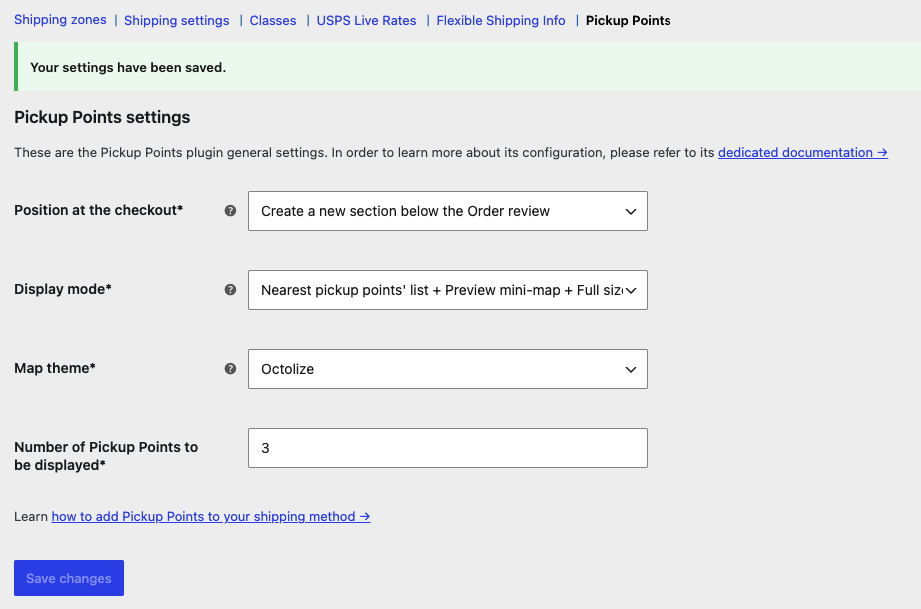Open how to add Pickup Points link

(x=211, y=516)
